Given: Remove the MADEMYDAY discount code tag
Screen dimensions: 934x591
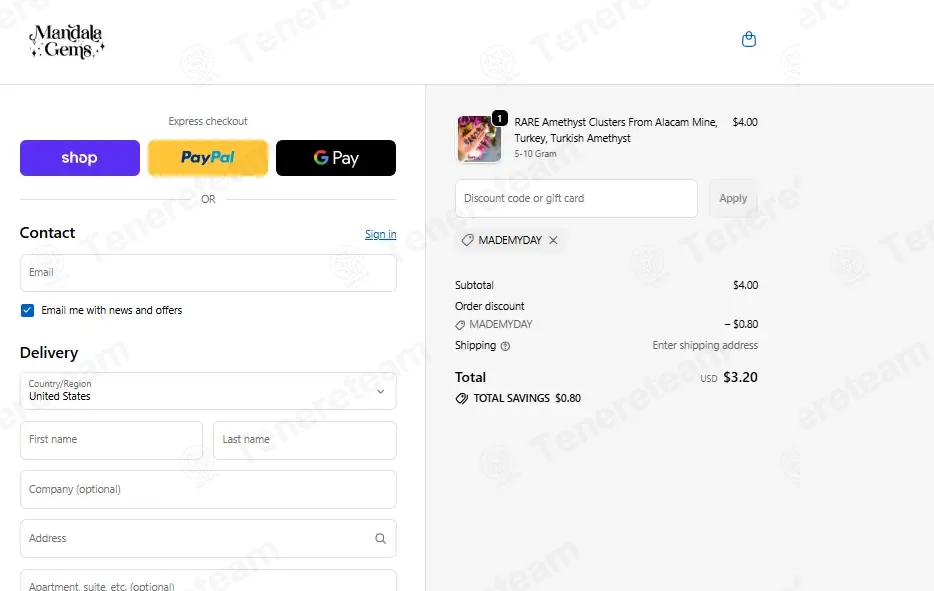Looking at the screenshot, I should (x=553, y=240).
